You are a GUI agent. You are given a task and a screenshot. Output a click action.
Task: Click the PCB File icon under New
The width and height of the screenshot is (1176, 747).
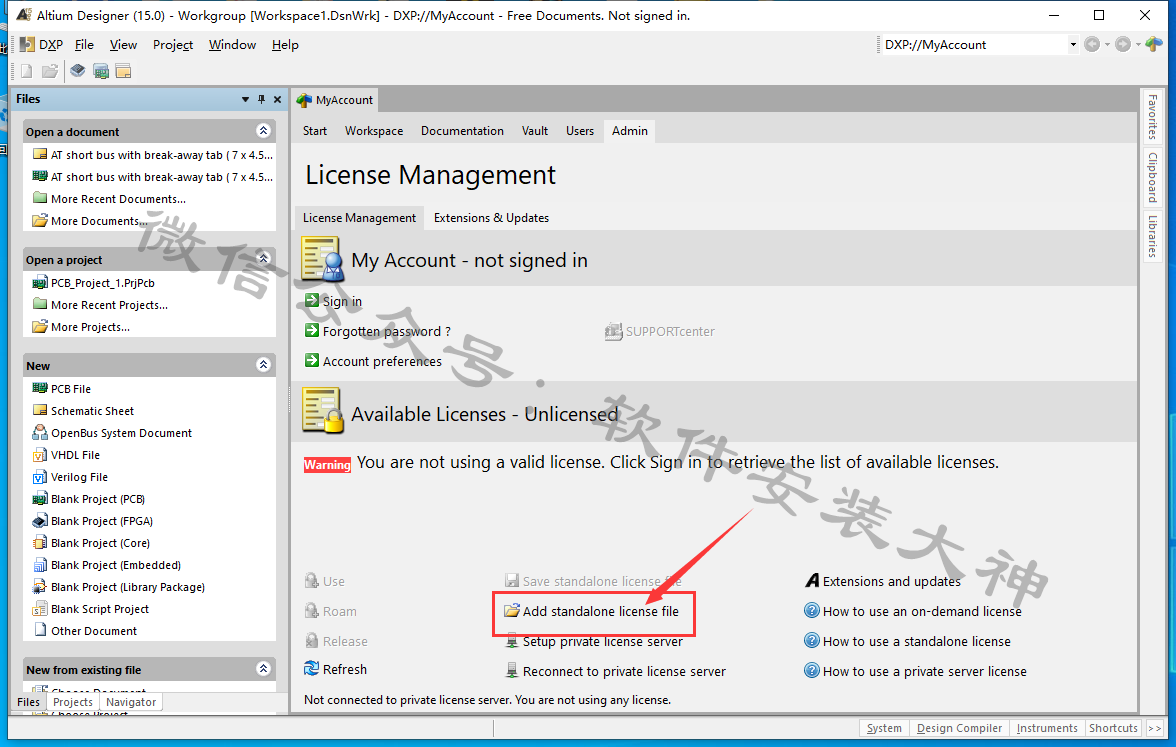pos(40,388)
